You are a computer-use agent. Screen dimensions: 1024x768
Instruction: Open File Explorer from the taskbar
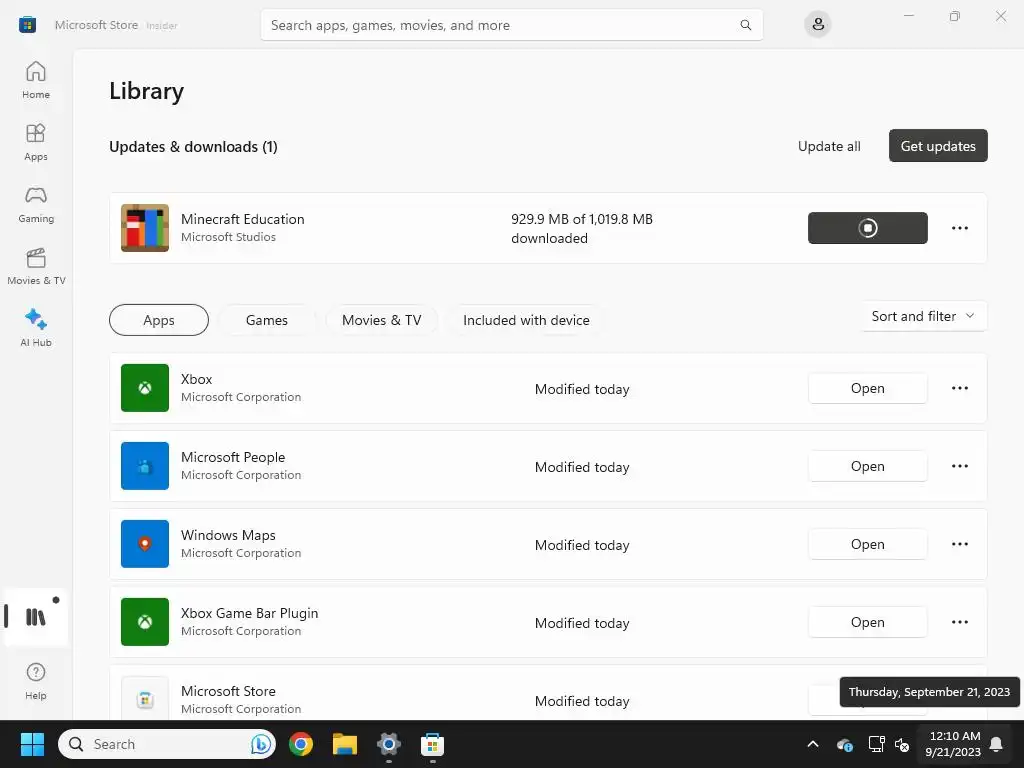(x=345, y=744)
